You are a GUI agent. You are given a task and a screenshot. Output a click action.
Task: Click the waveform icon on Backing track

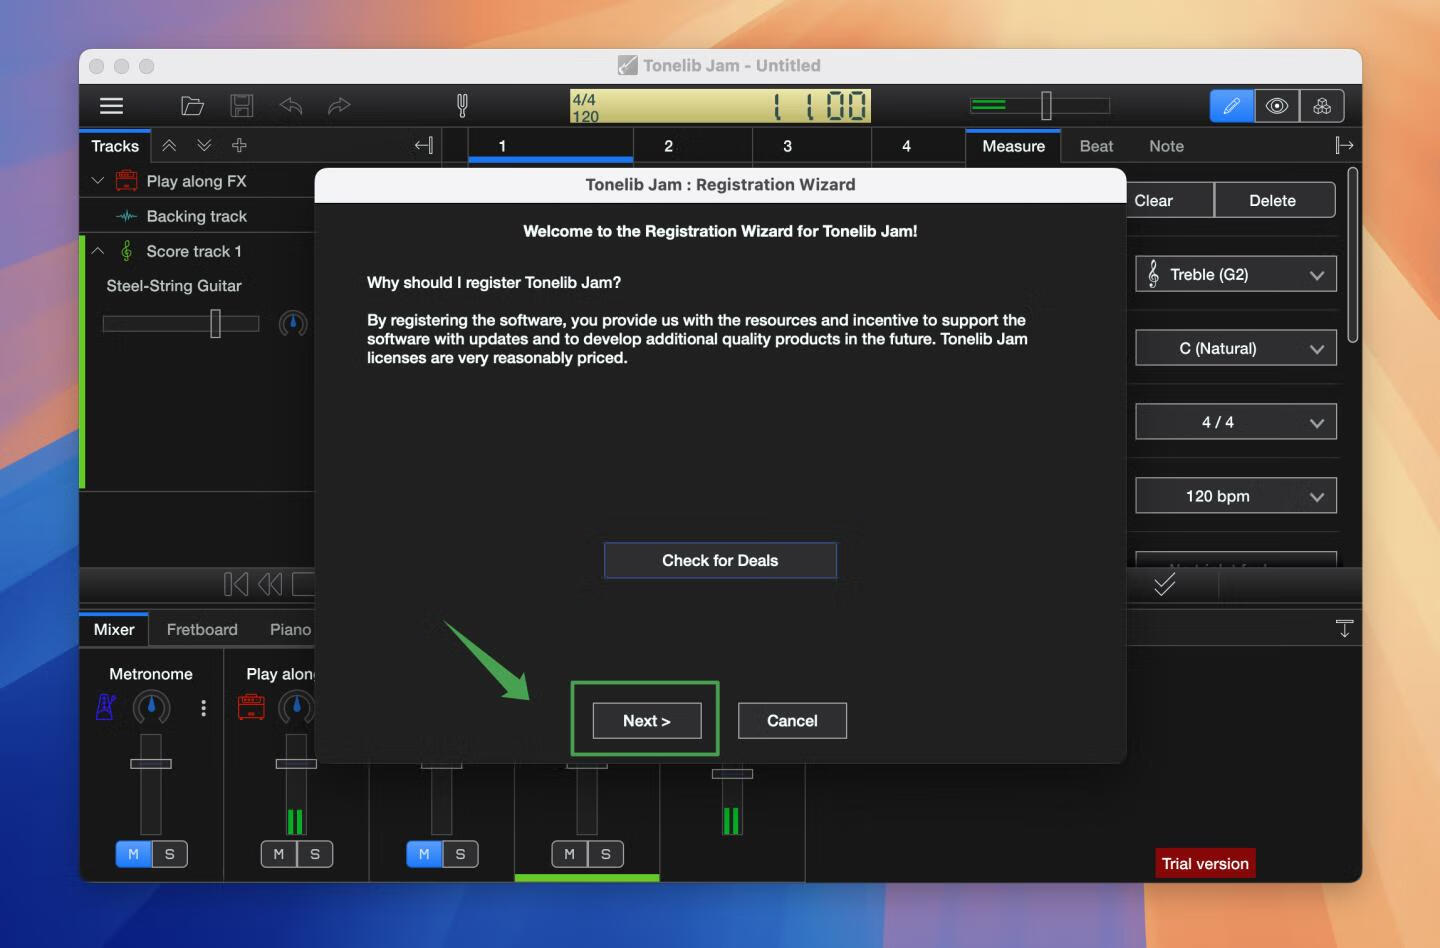[126, 216]
